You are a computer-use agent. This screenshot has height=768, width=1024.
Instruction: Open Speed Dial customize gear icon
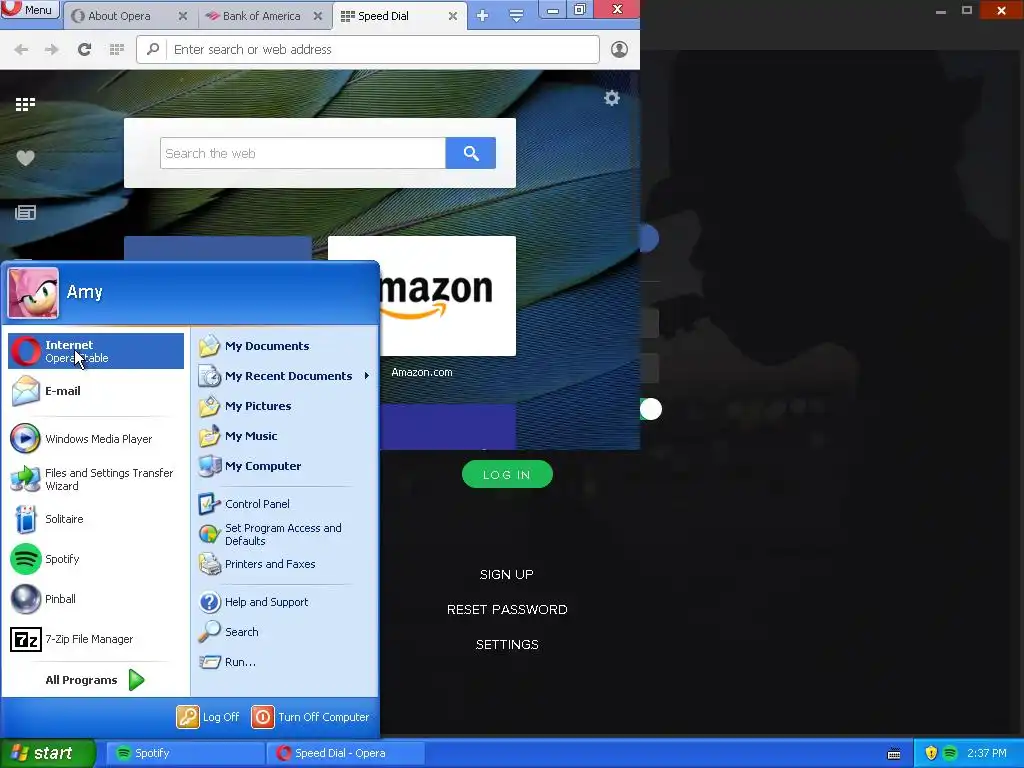[x=612, y=98]
